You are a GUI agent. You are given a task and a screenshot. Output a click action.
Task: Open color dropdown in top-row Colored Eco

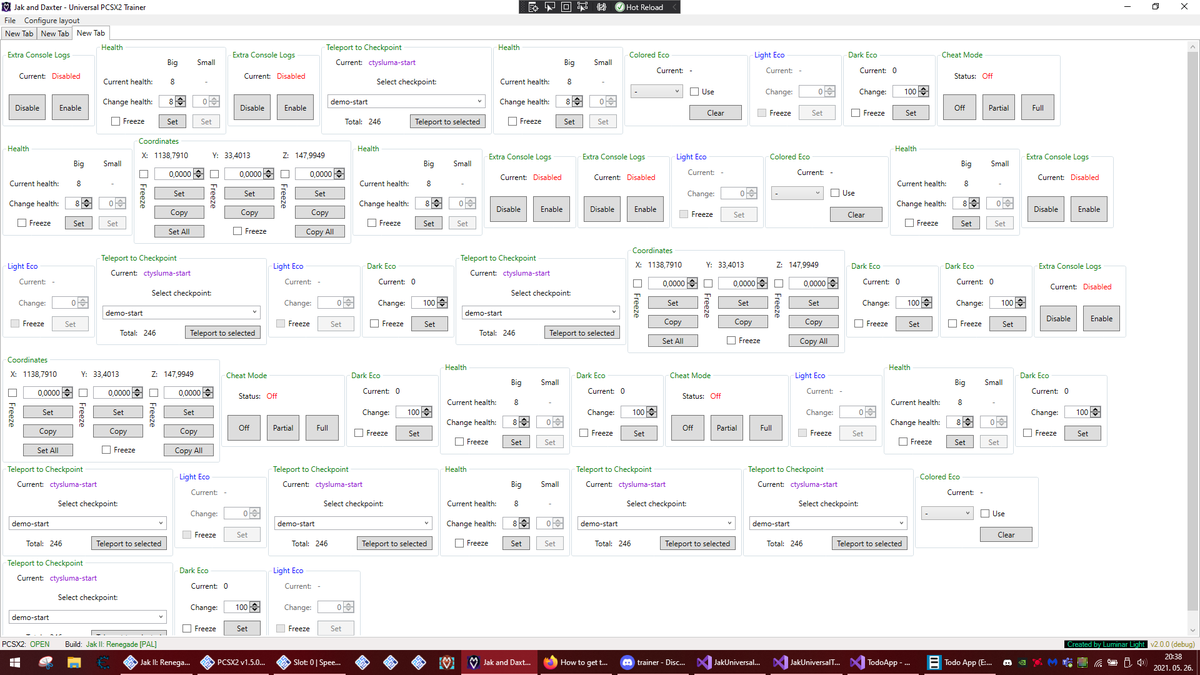(x=657, y=92)
